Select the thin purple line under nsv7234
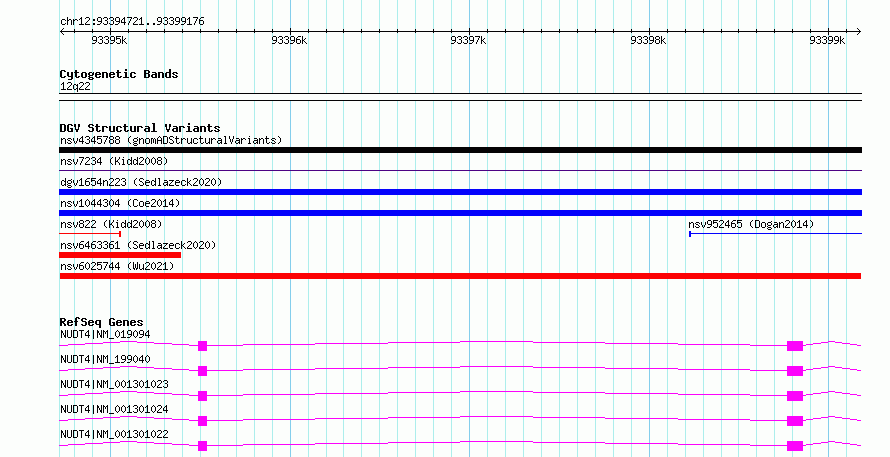The width and height of the screenshot is (890, 457). [460, 170]
